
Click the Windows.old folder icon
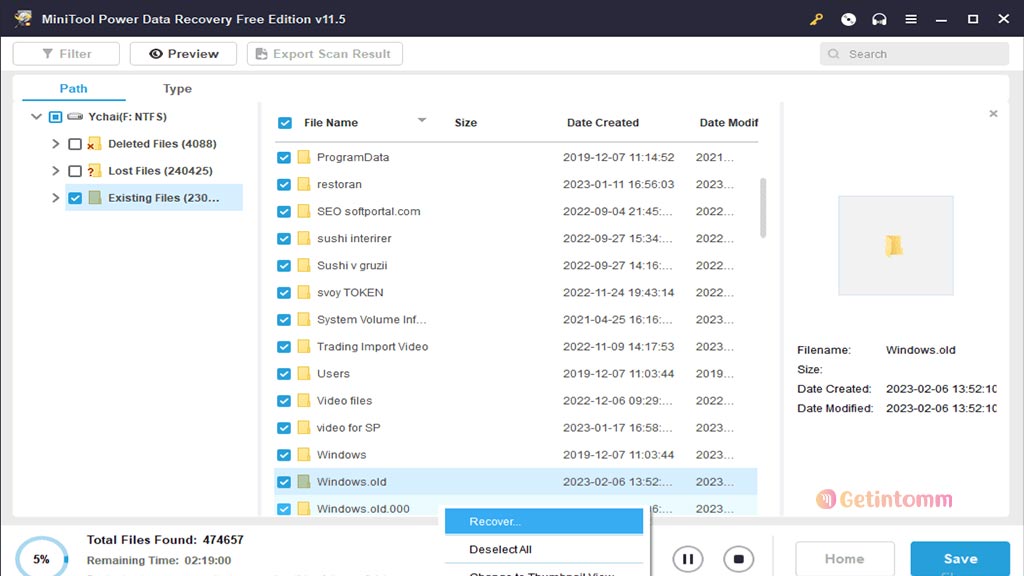tap(304, 482)
